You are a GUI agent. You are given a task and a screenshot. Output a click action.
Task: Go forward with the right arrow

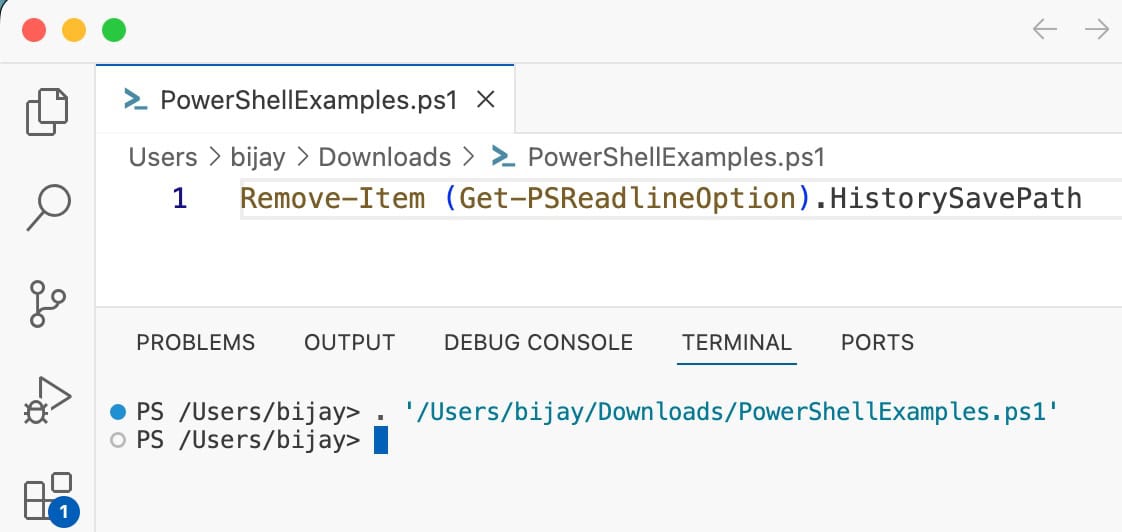(1096, 29)
